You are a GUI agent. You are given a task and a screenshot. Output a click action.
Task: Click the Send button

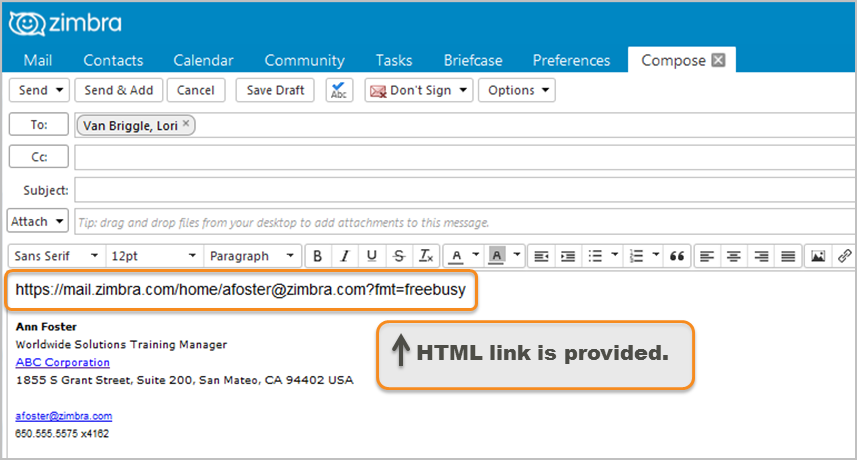click(33, 90)
